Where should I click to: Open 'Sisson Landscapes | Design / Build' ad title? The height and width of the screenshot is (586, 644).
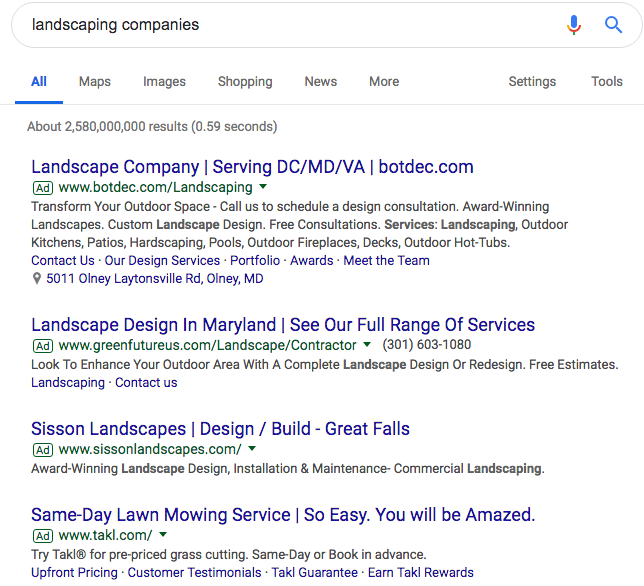(x=221, y=429)
